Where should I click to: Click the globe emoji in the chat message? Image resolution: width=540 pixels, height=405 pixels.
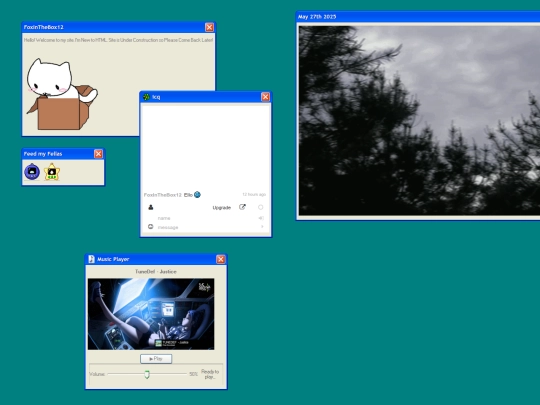click(x=197, y=195)
